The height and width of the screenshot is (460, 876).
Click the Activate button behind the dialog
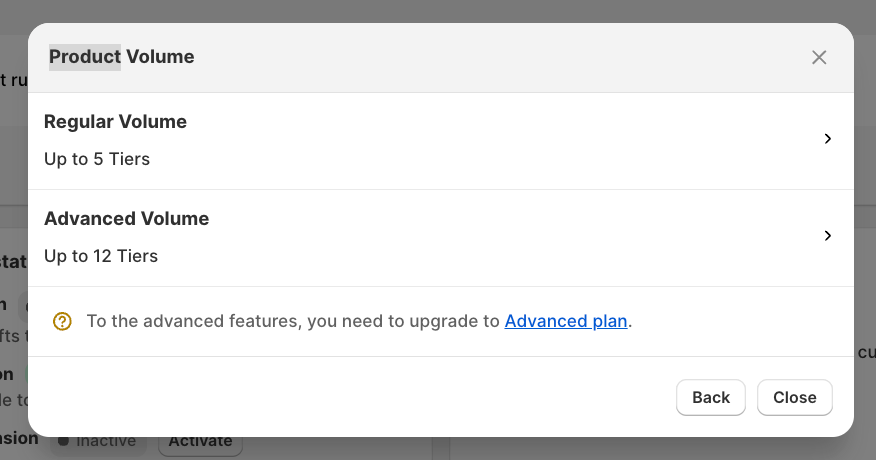point(200,442)
